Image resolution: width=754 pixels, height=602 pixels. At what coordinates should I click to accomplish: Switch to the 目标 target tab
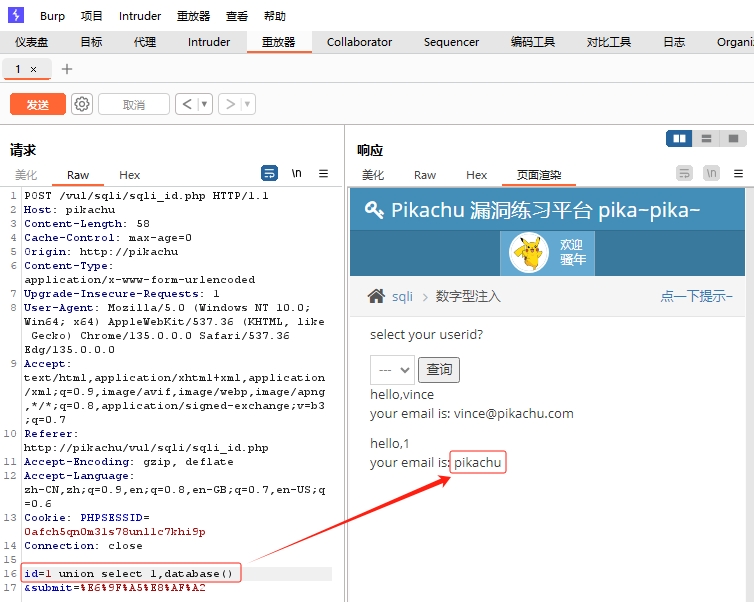(x=91, y=42)
